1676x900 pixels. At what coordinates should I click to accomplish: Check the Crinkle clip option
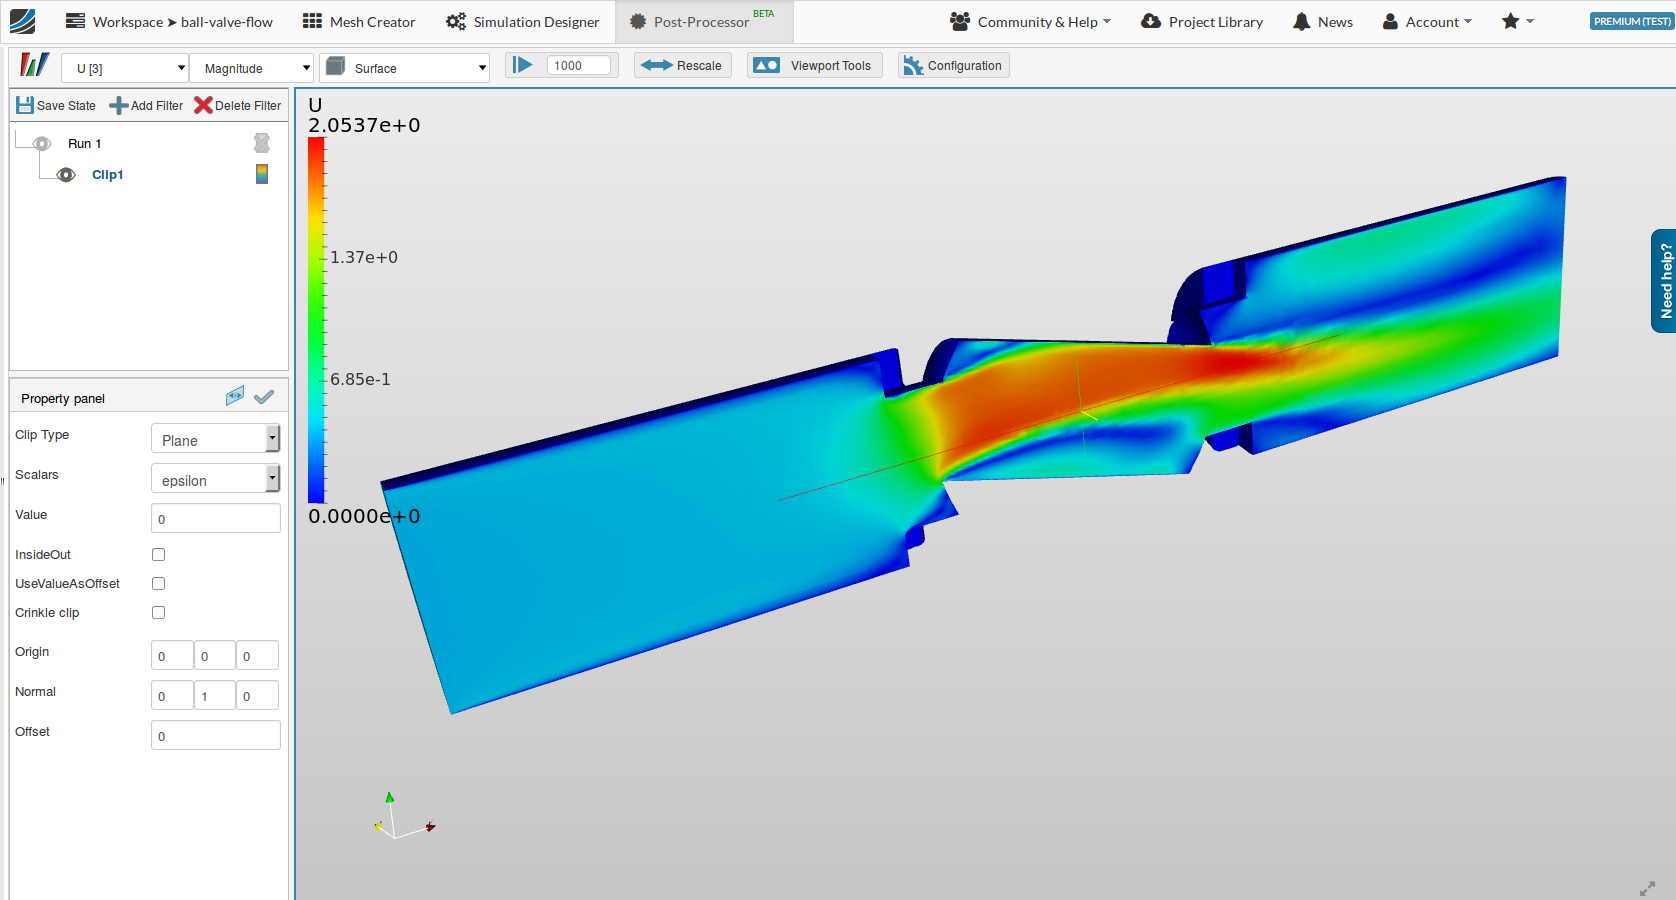[158, 612]
